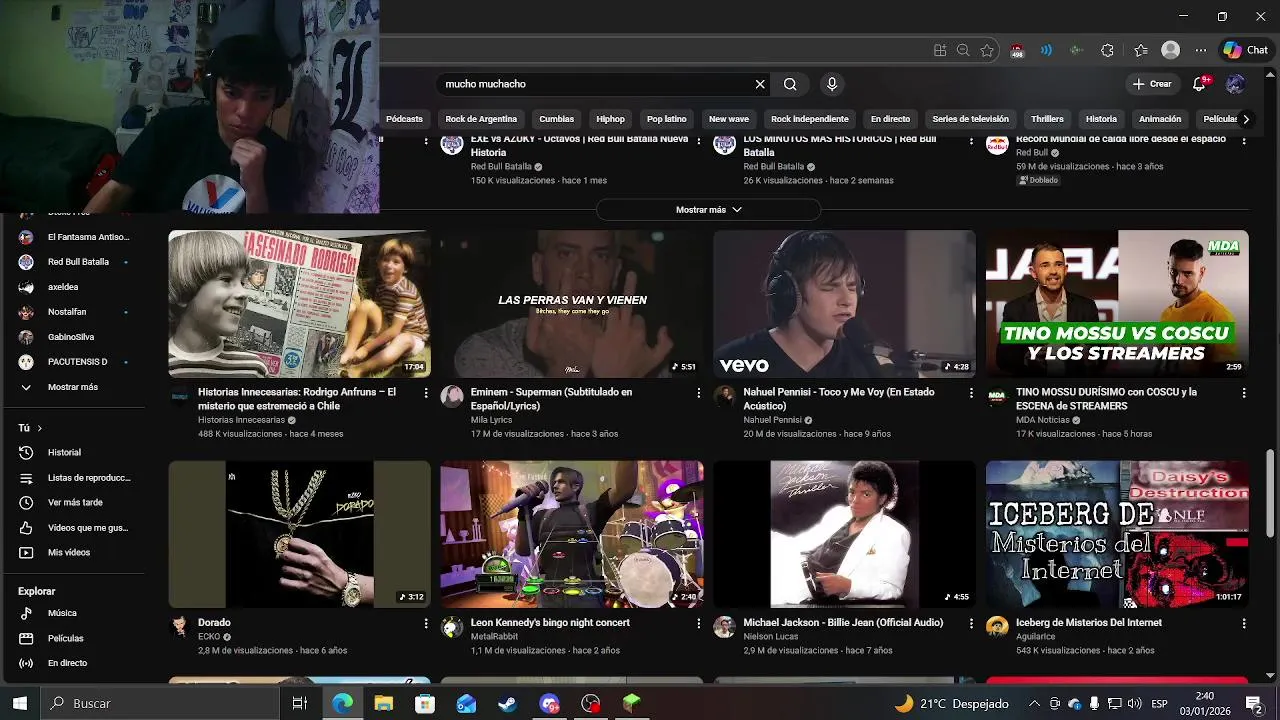Play the Billie Jean video thumbnail
Screen dimensions: 1280x720
(844, 534)
